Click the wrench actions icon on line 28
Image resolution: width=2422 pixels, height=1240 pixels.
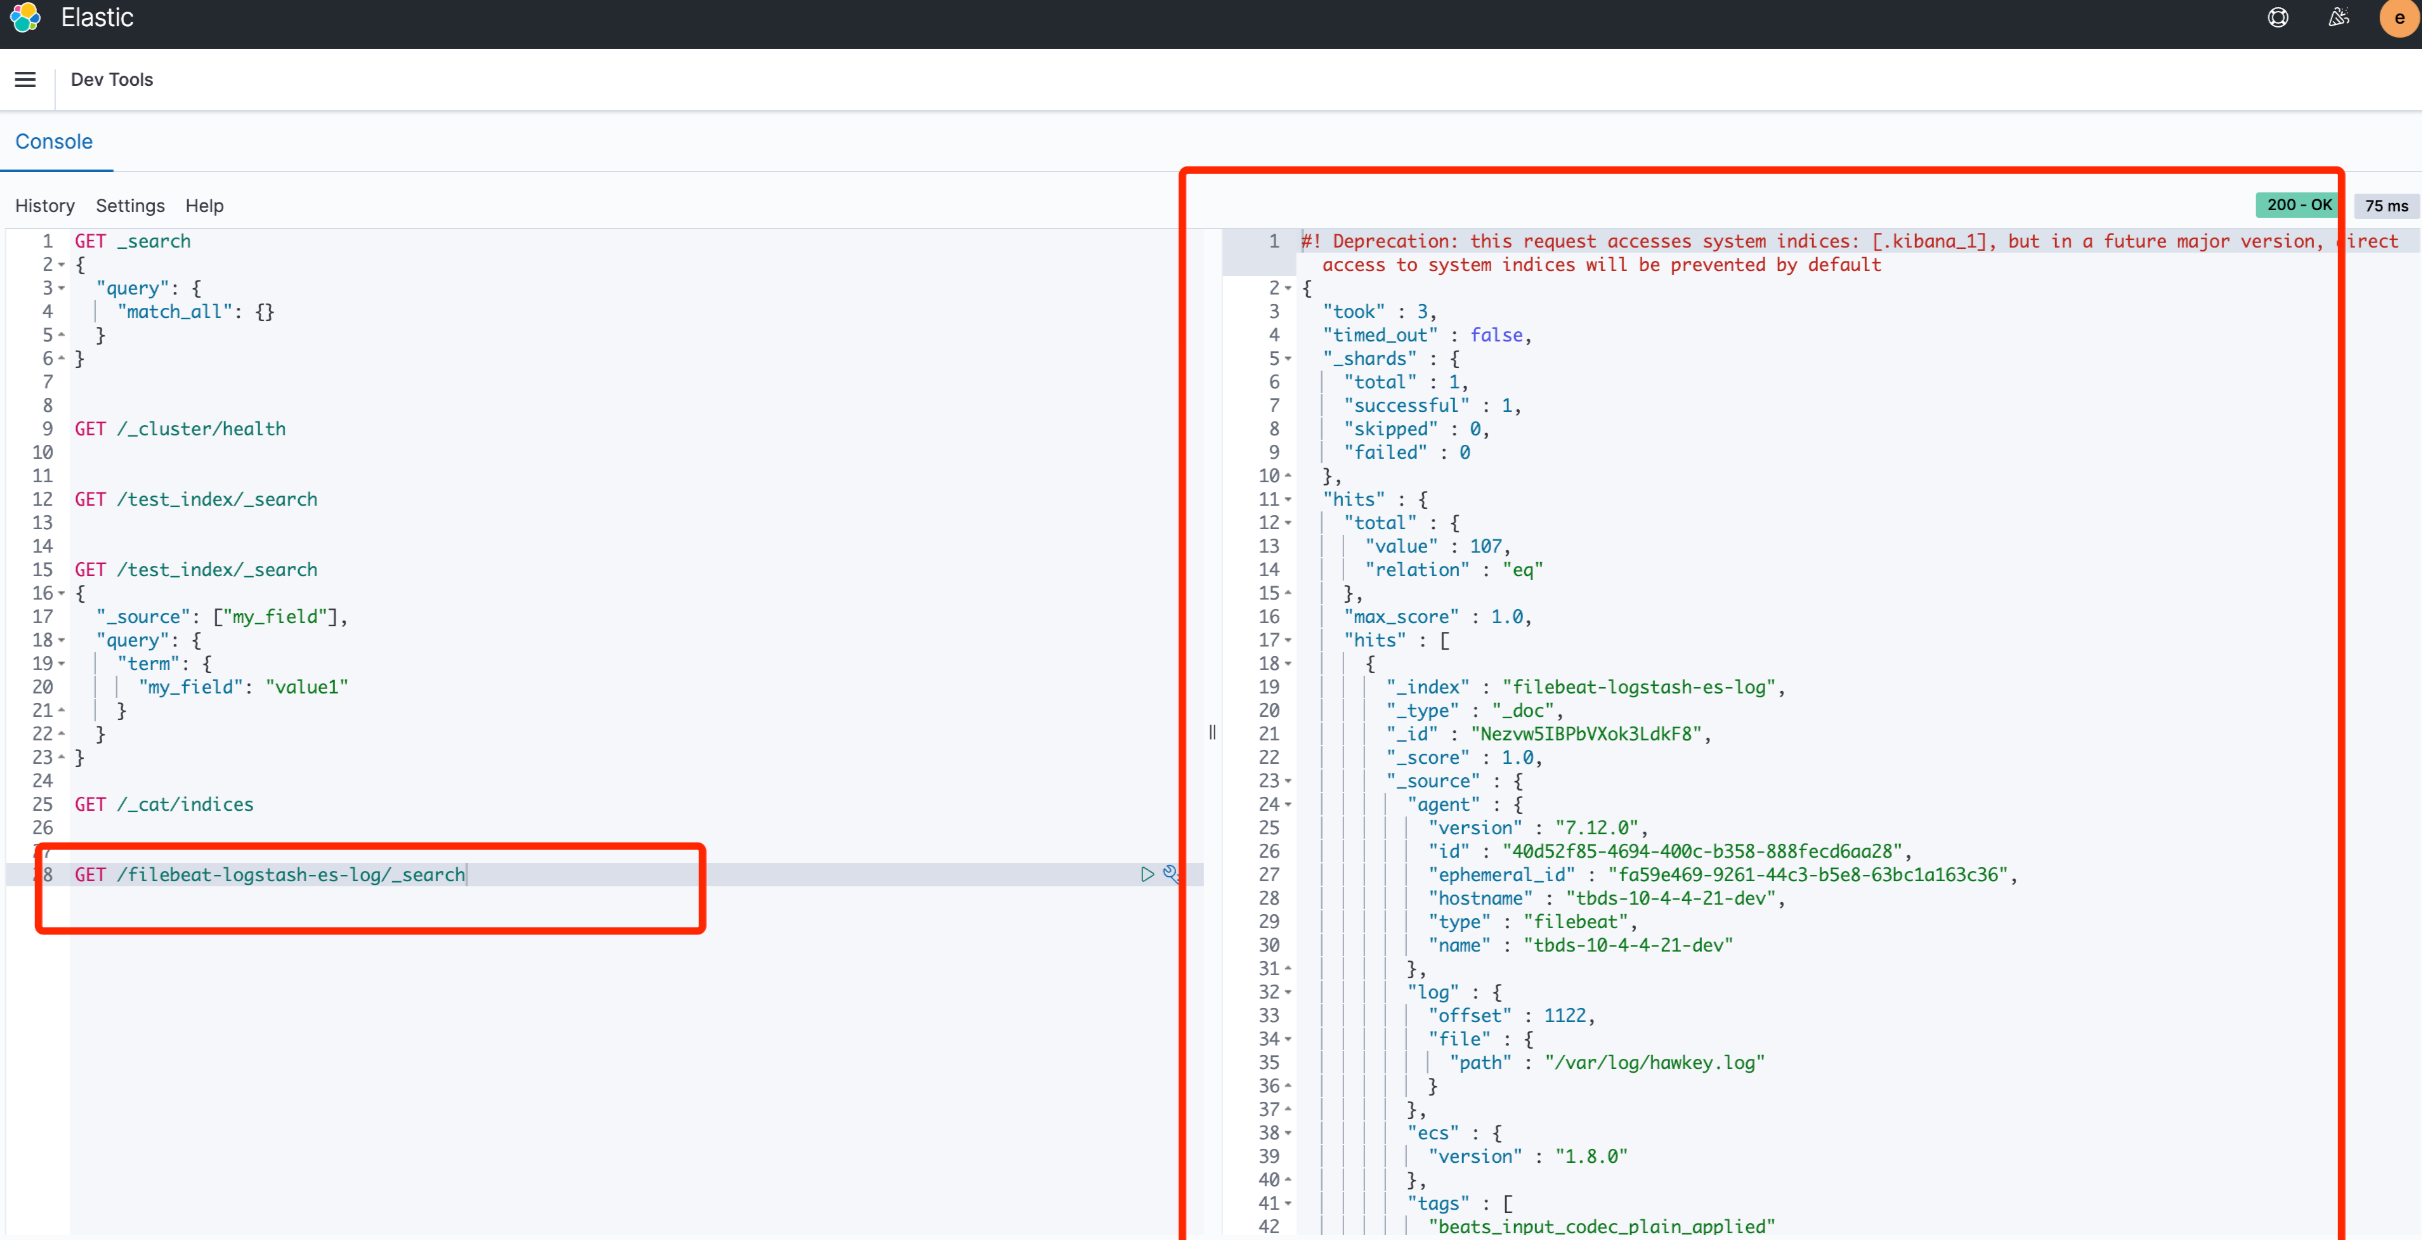[1171, 874]
